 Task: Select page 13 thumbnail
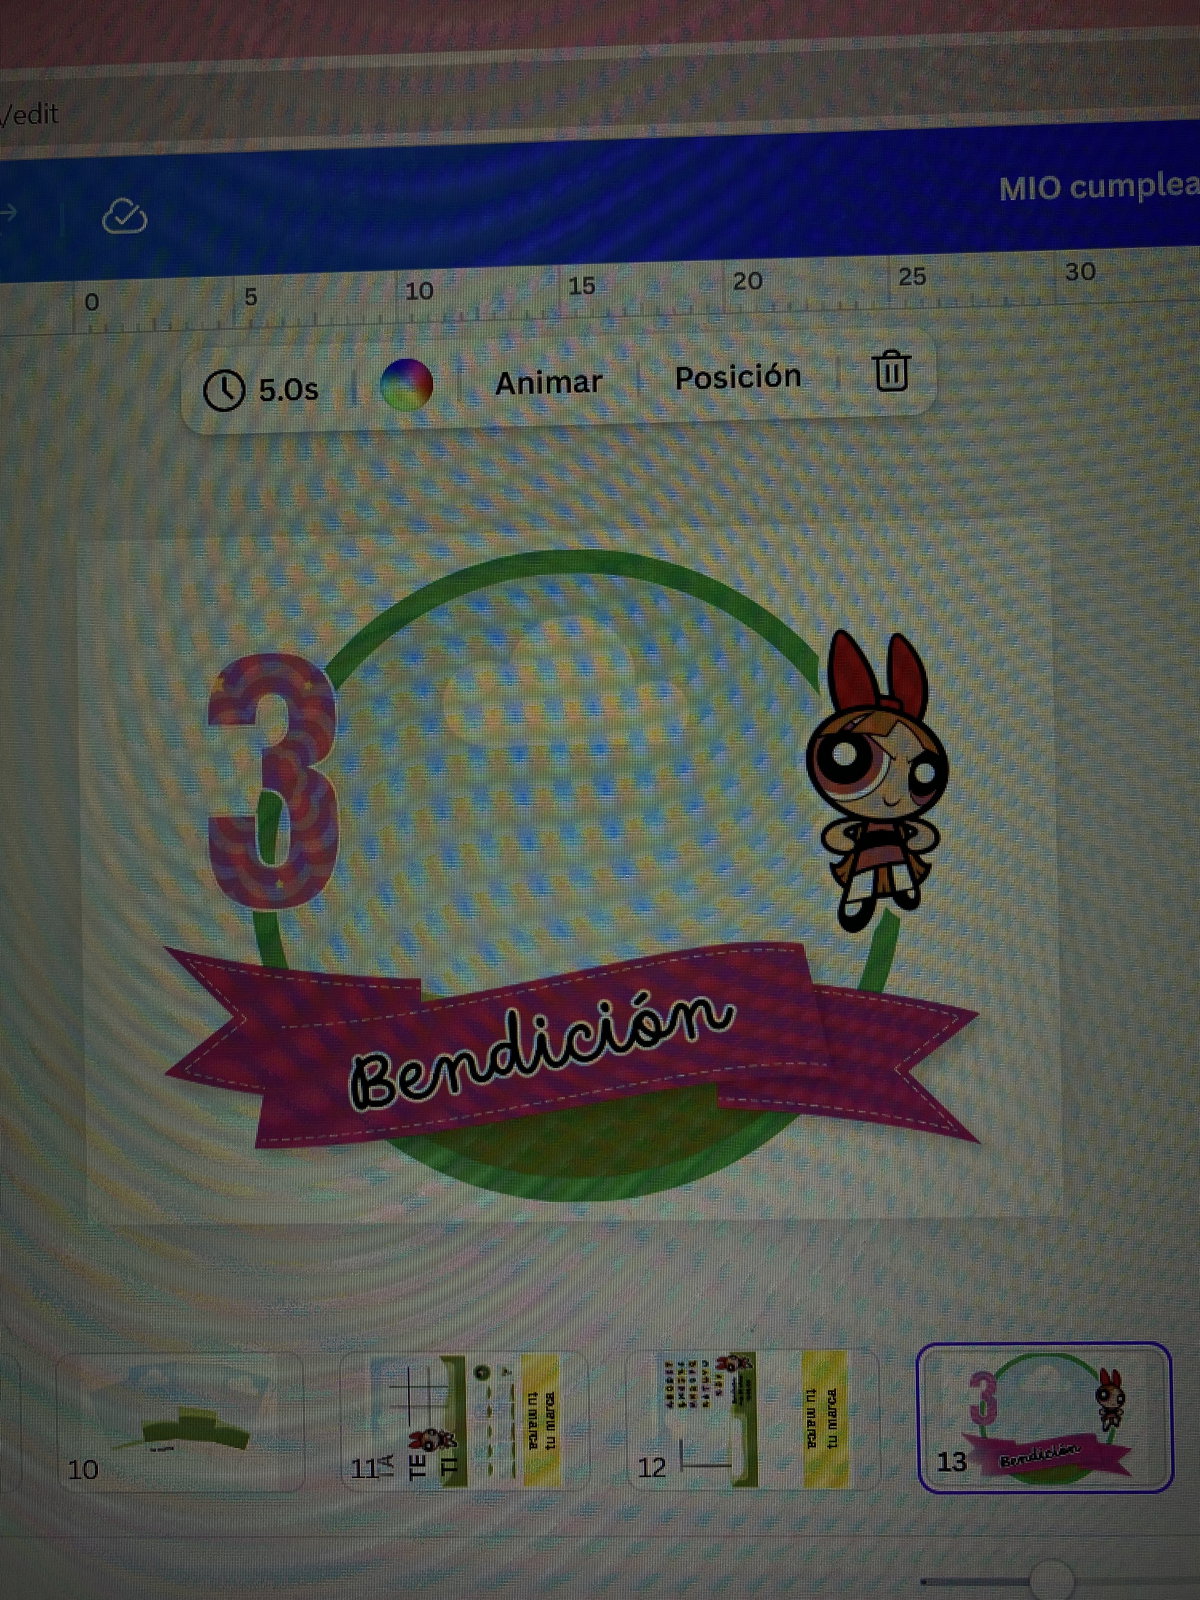1044,1416
